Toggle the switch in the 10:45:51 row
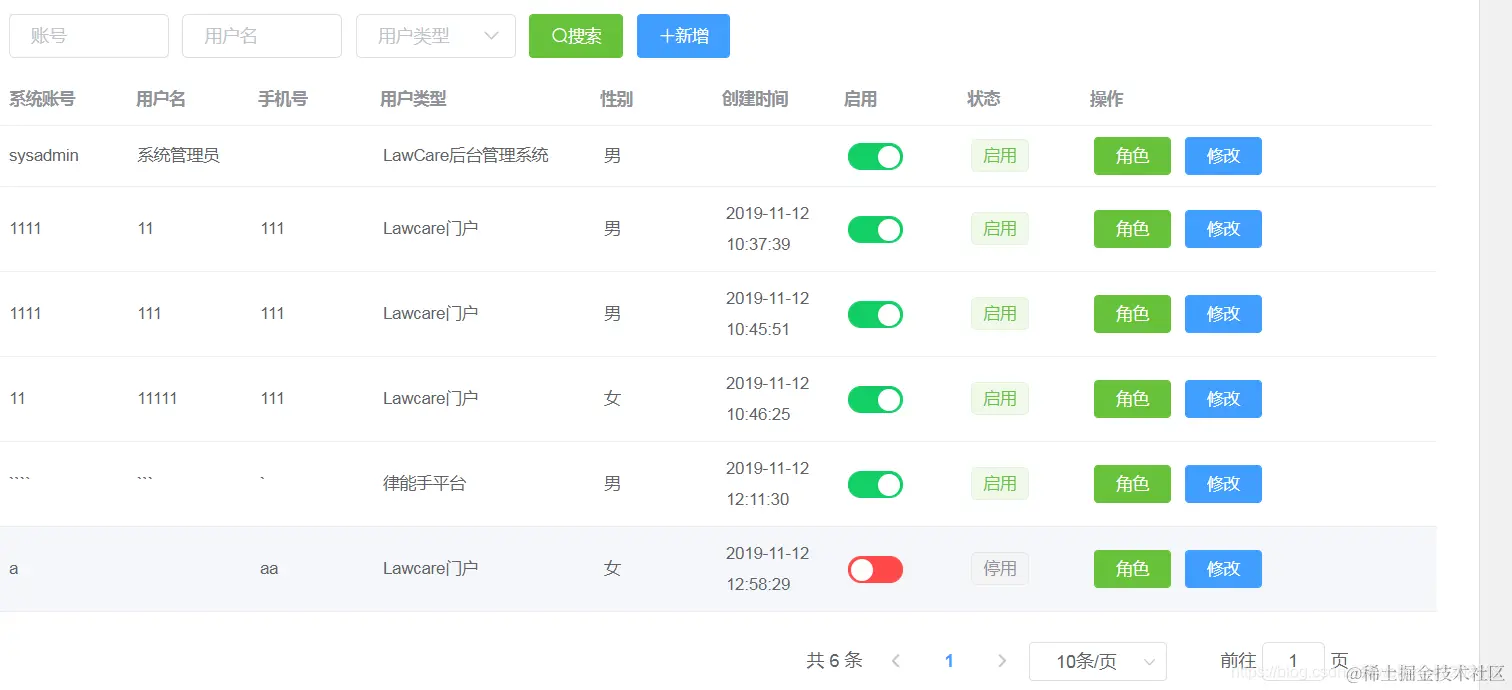 (875, 315)
